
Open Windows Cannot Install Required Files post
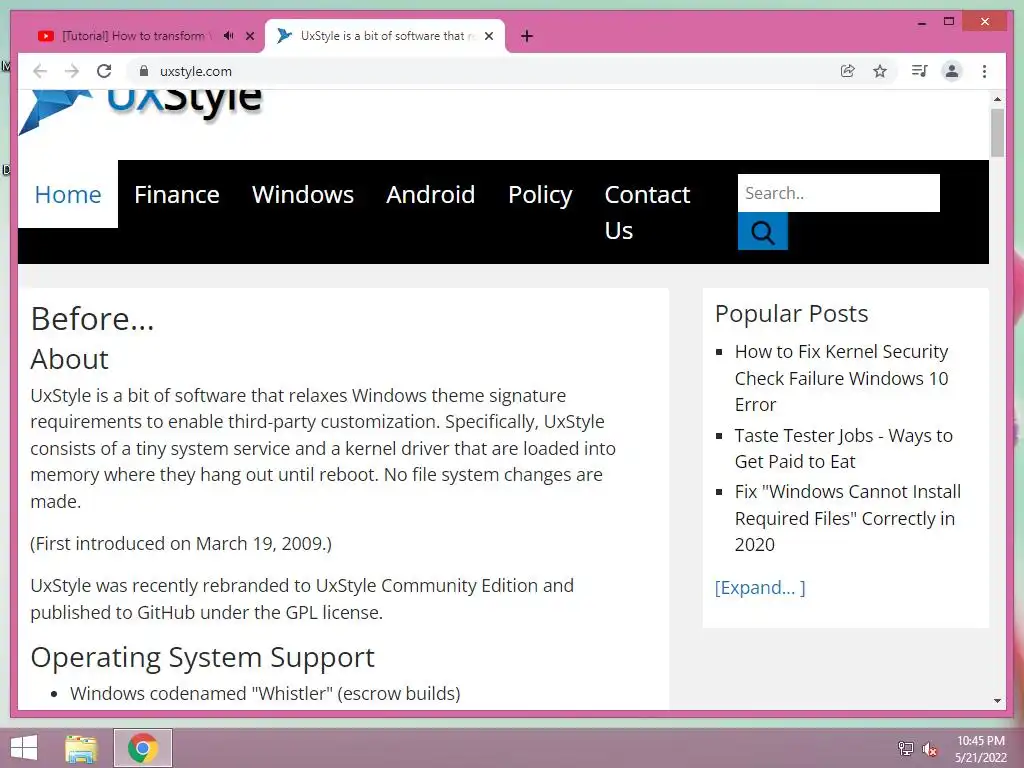848,518
